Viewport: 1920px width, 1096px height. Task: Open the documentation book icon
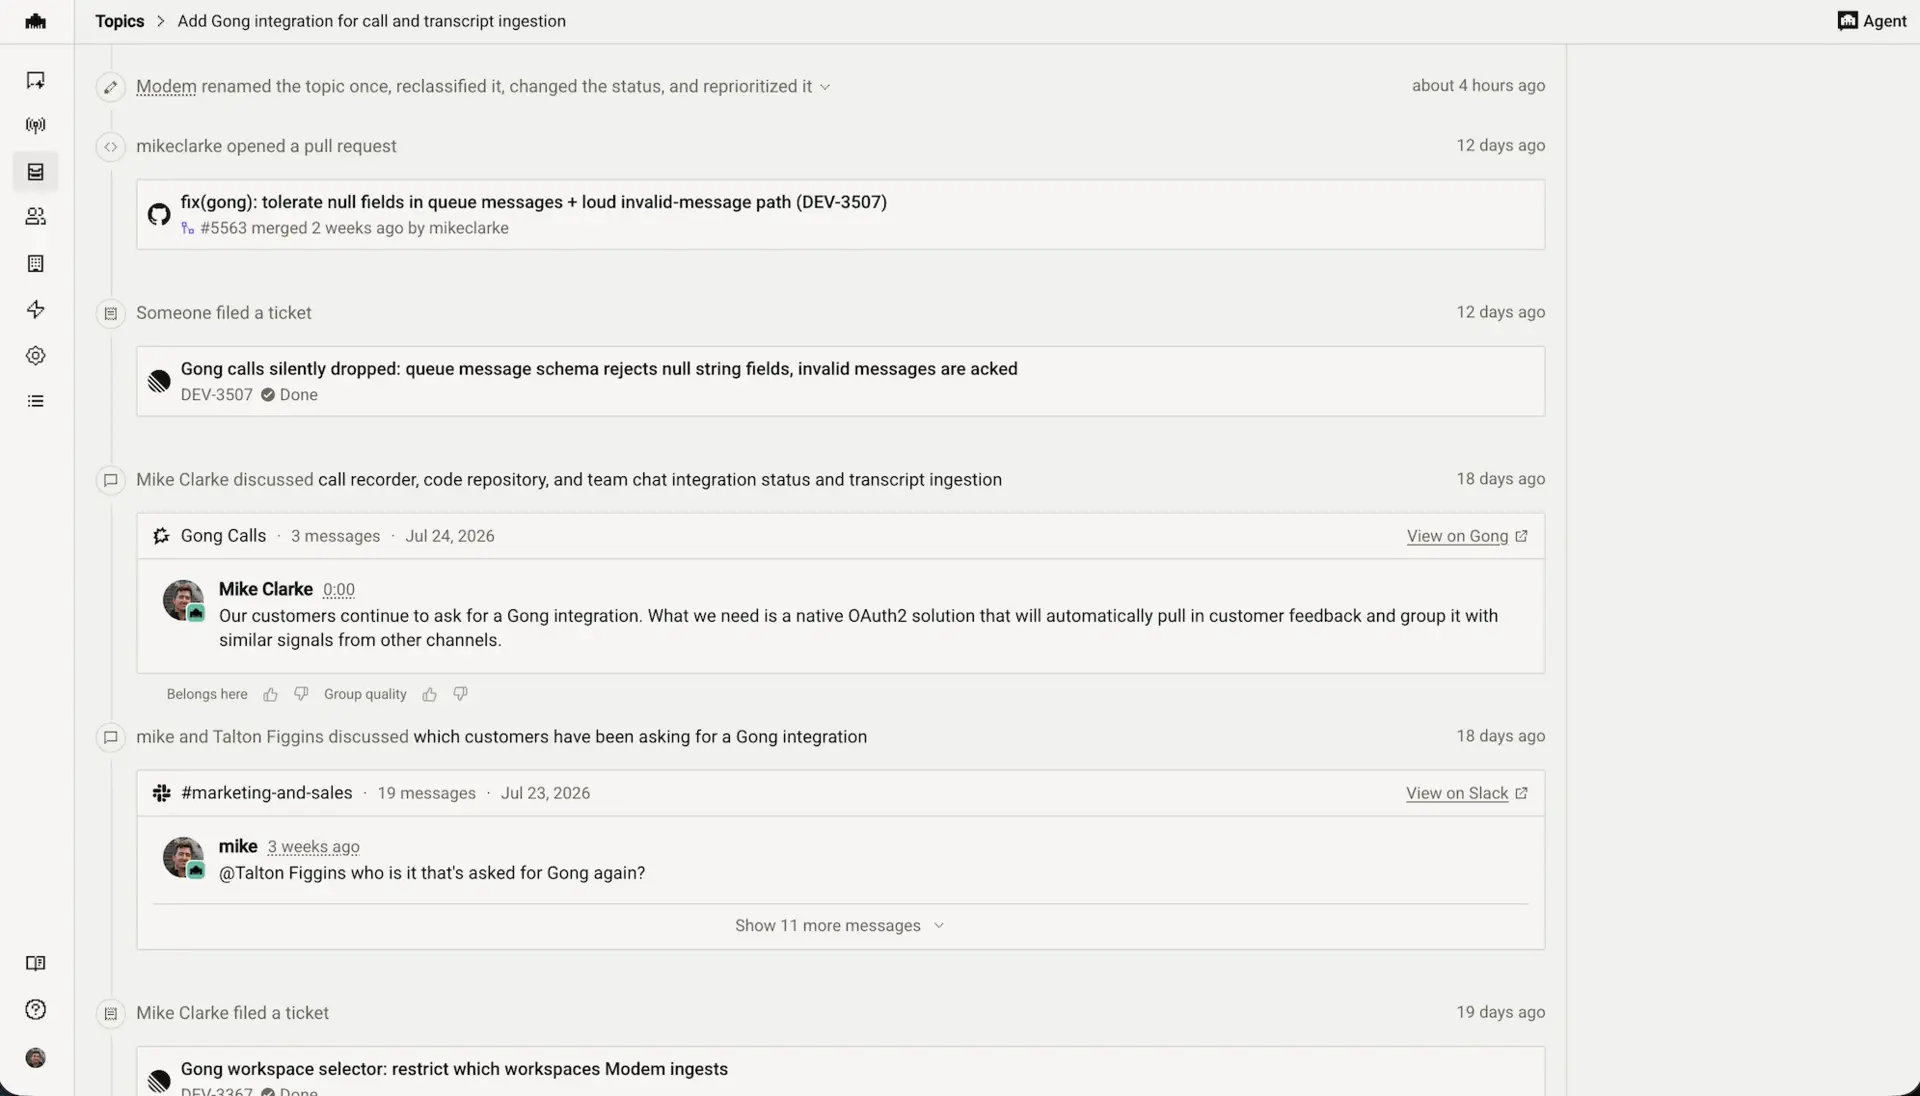(36, 964)
